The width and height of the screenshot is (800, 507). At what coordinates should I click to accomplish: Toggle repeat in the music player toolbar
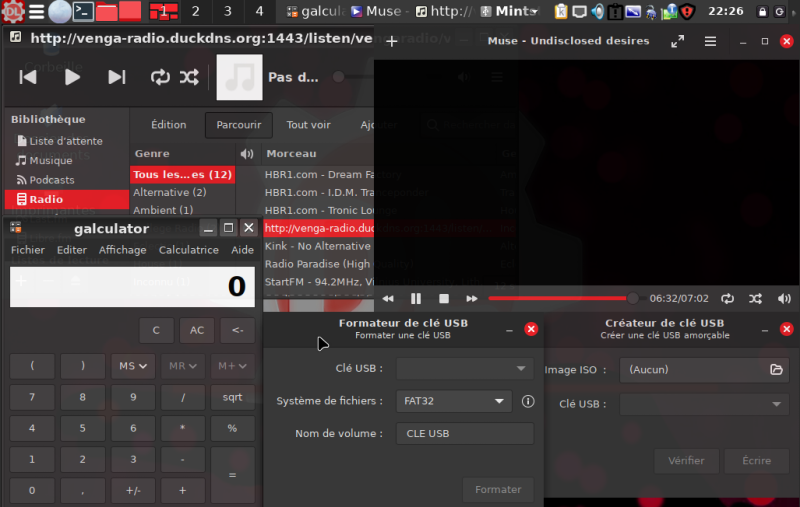(160, 77)
